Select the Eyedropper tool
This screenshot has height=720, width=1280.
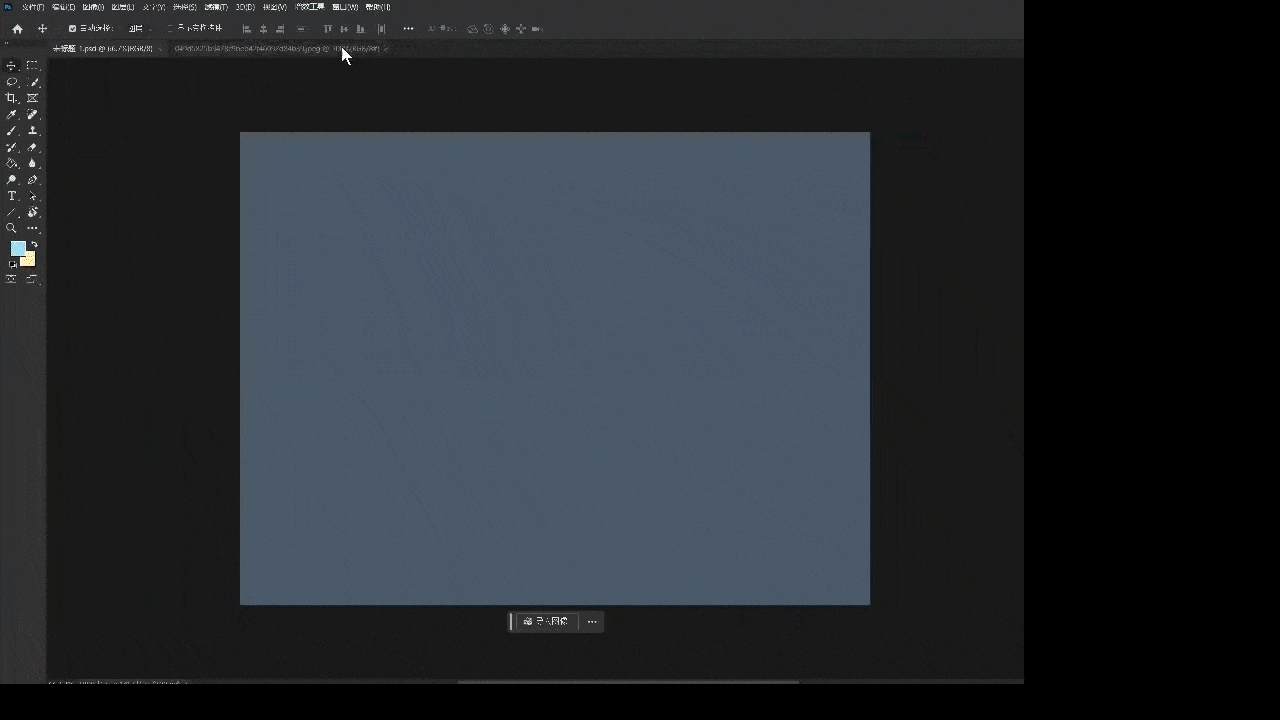[12, 115]
